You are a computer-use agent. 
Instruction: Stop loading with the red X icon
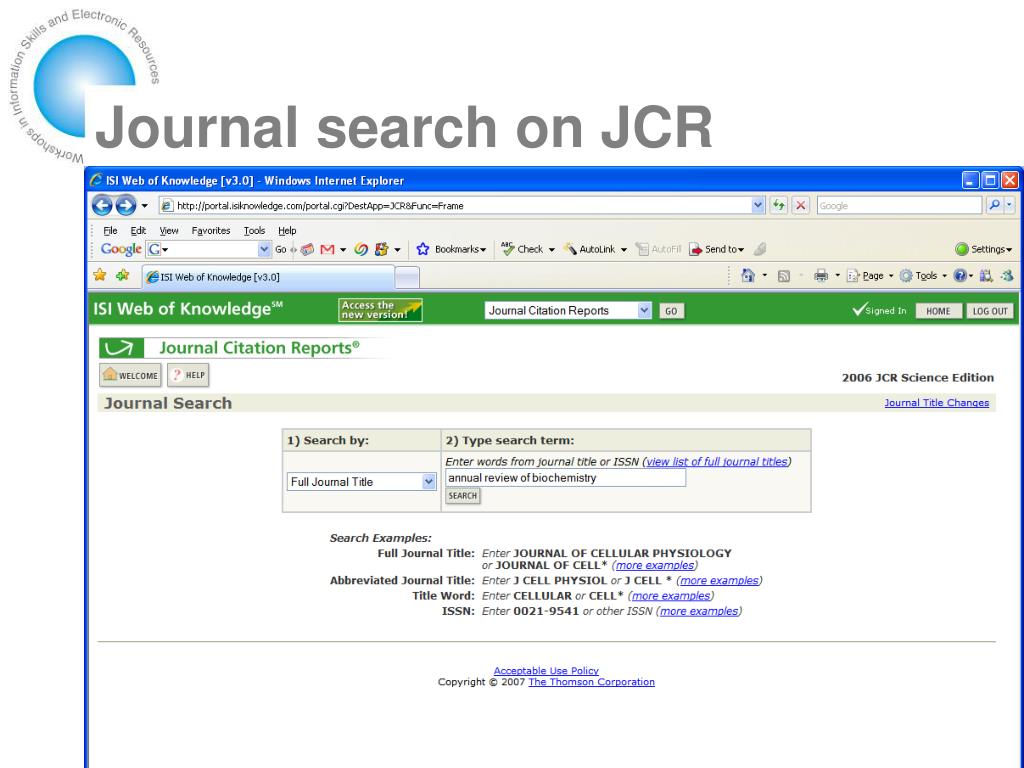click(801, 206)
